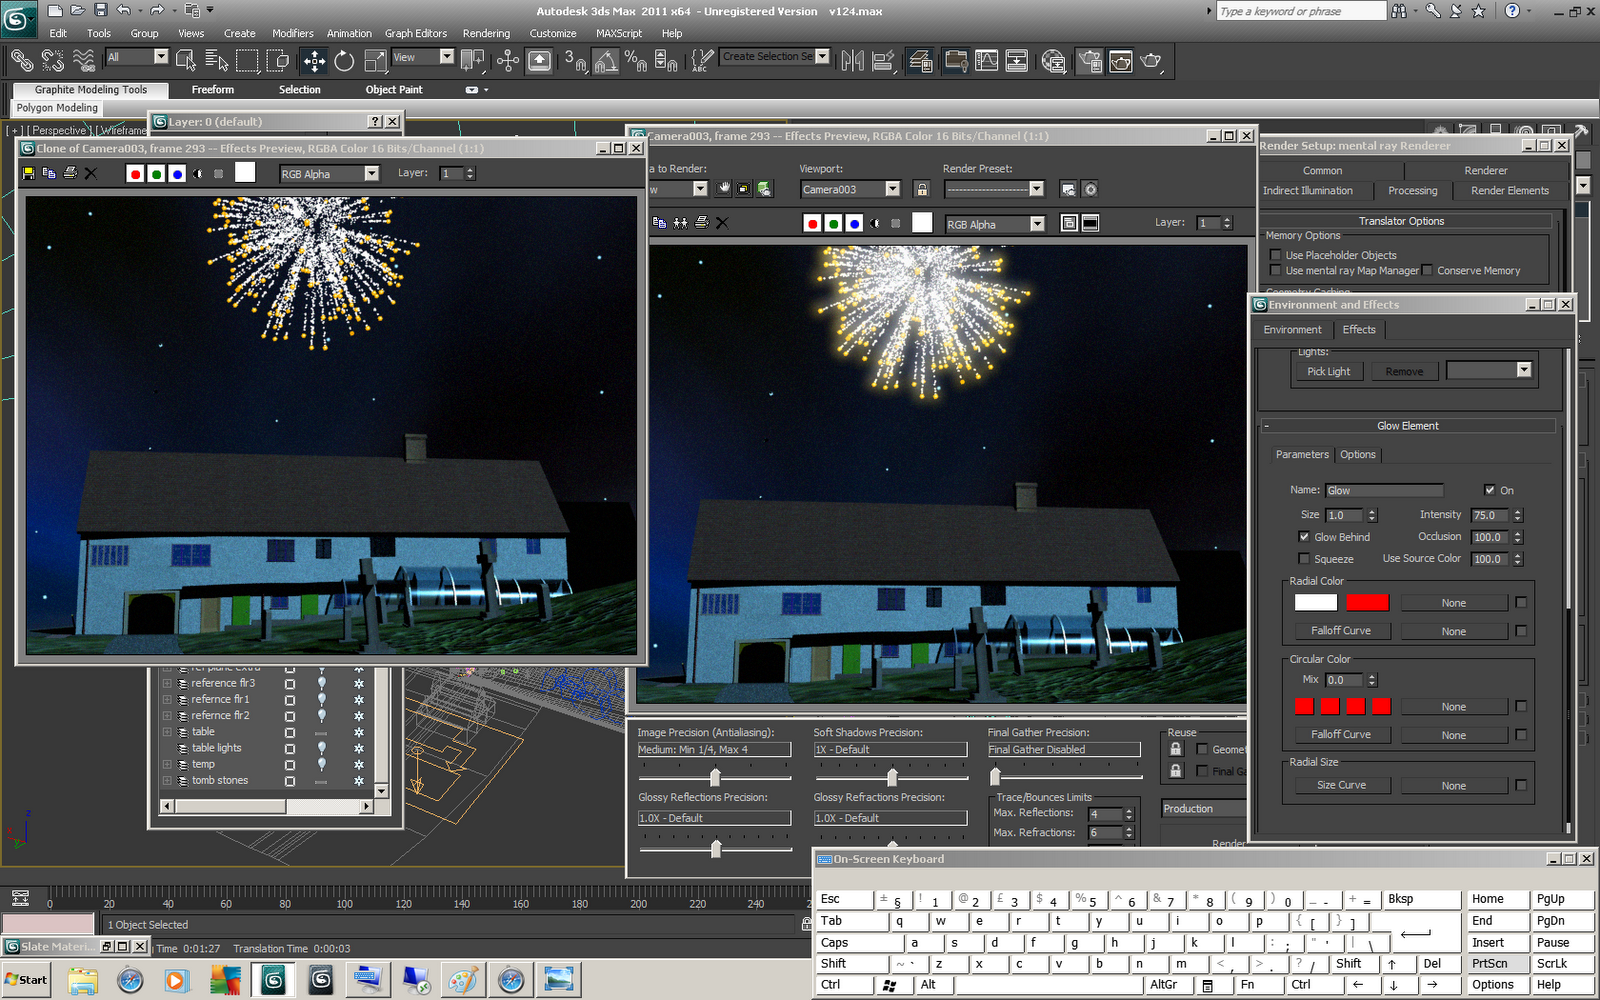Activate the Bind to Space Warp tool
Screen dimensions: 1600x1000
point(85,61)
